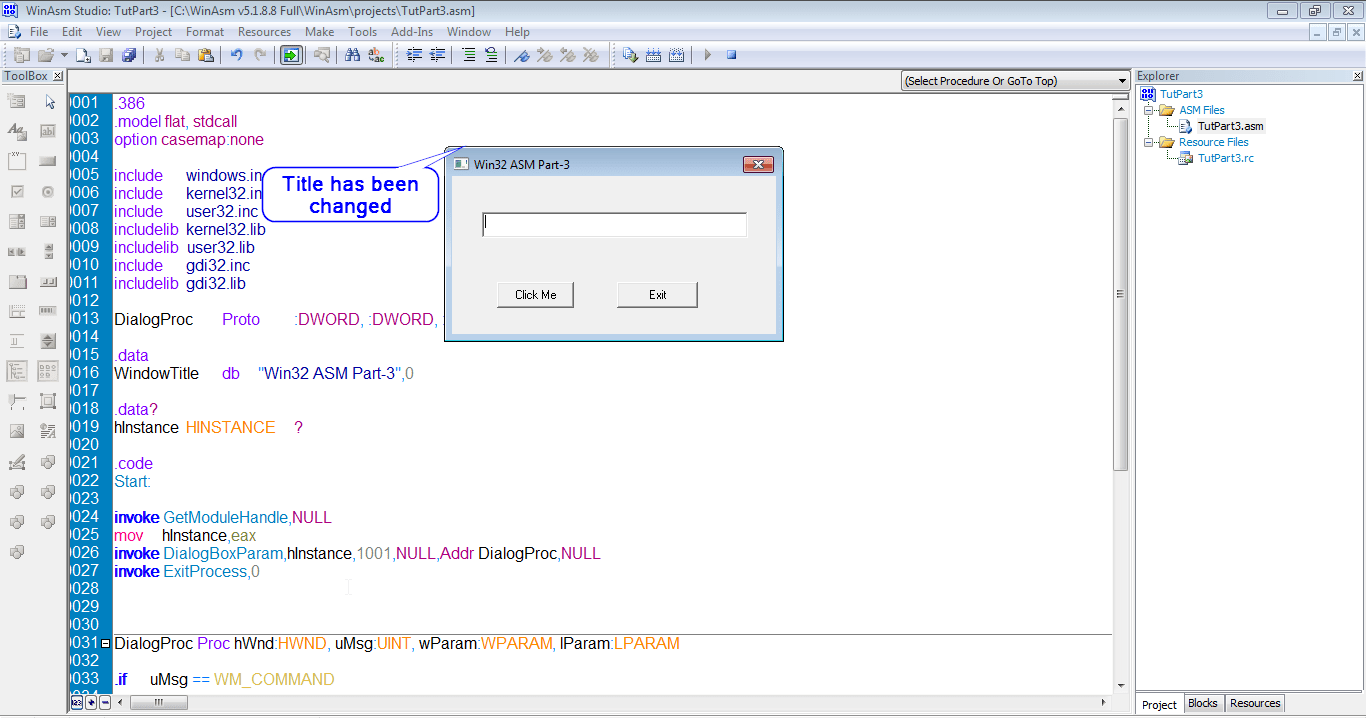The image size is (1366, 718).
Task: Click the Exit button in dialog
Action: coord(657,295)
